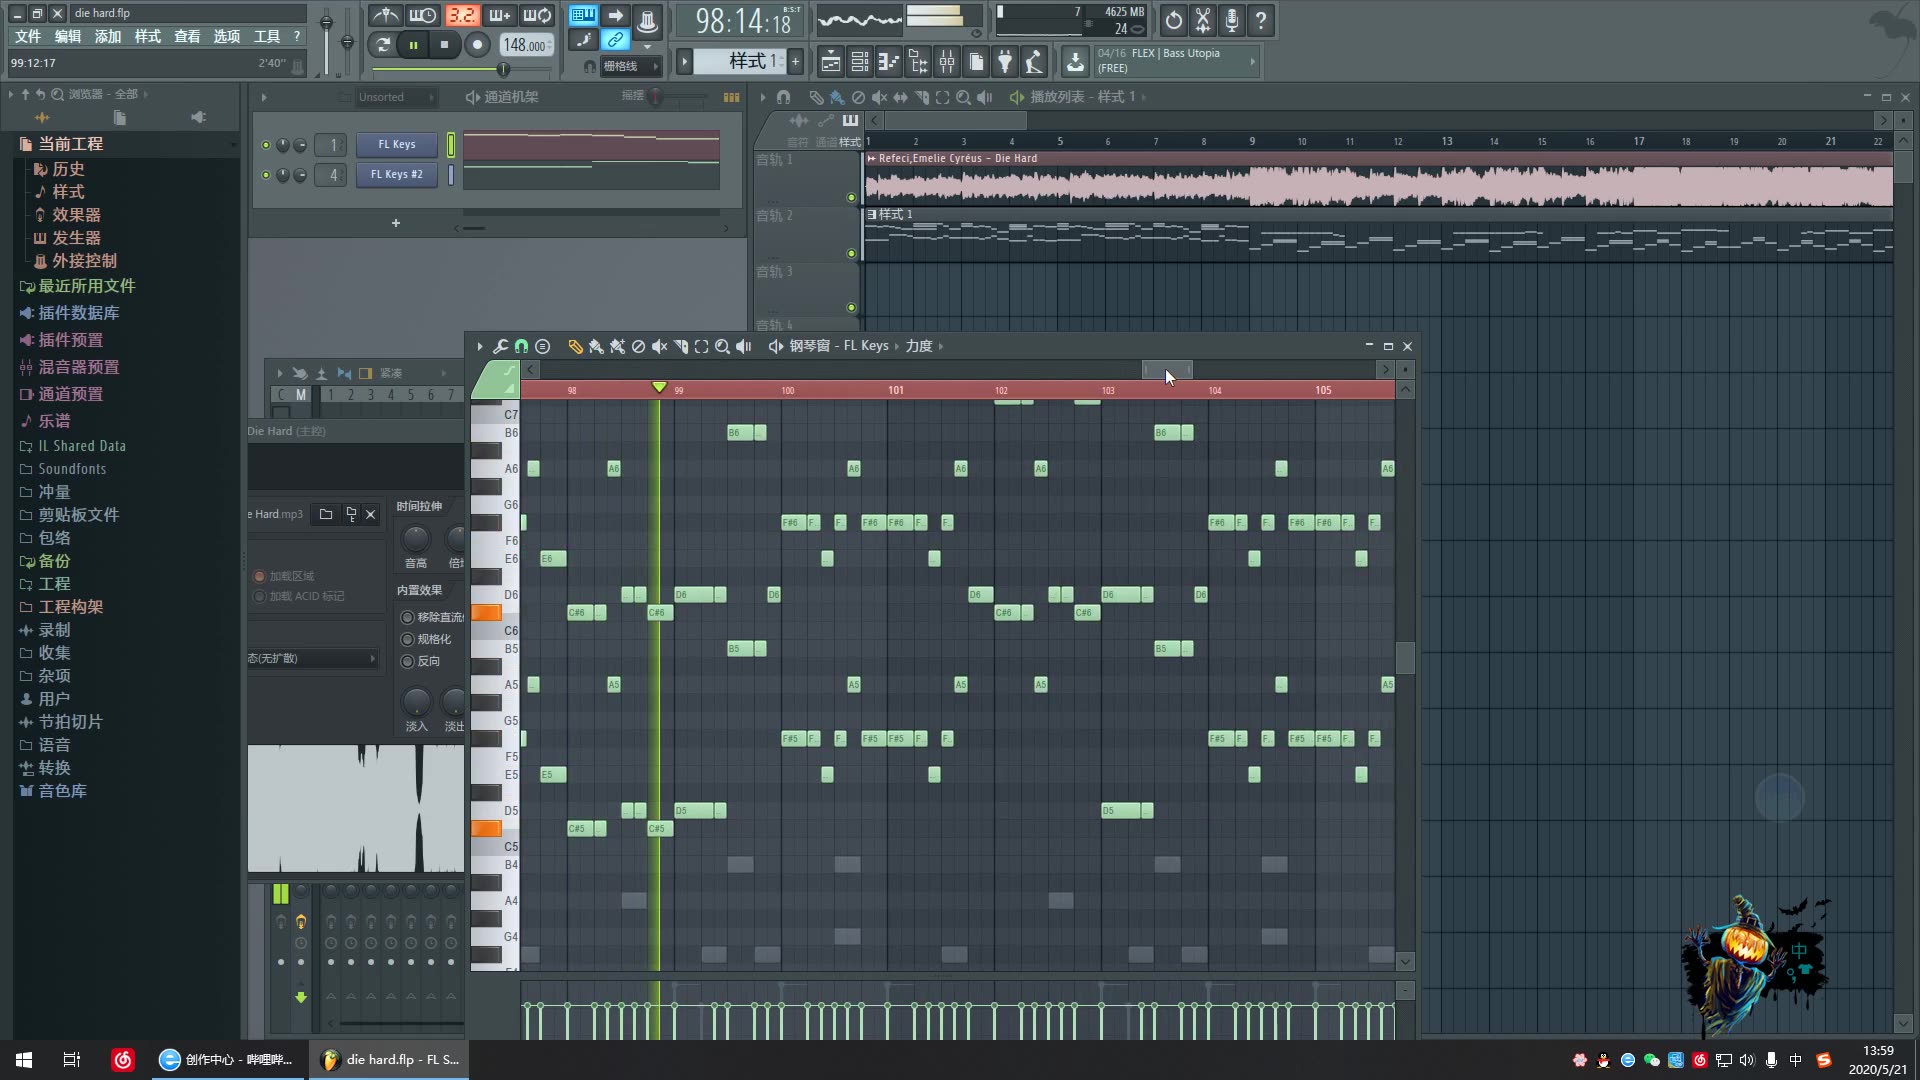This screenshot has height=1080, width=1920.
Task: Select the FL Keys #2 channel button
Action: (397, 175)
